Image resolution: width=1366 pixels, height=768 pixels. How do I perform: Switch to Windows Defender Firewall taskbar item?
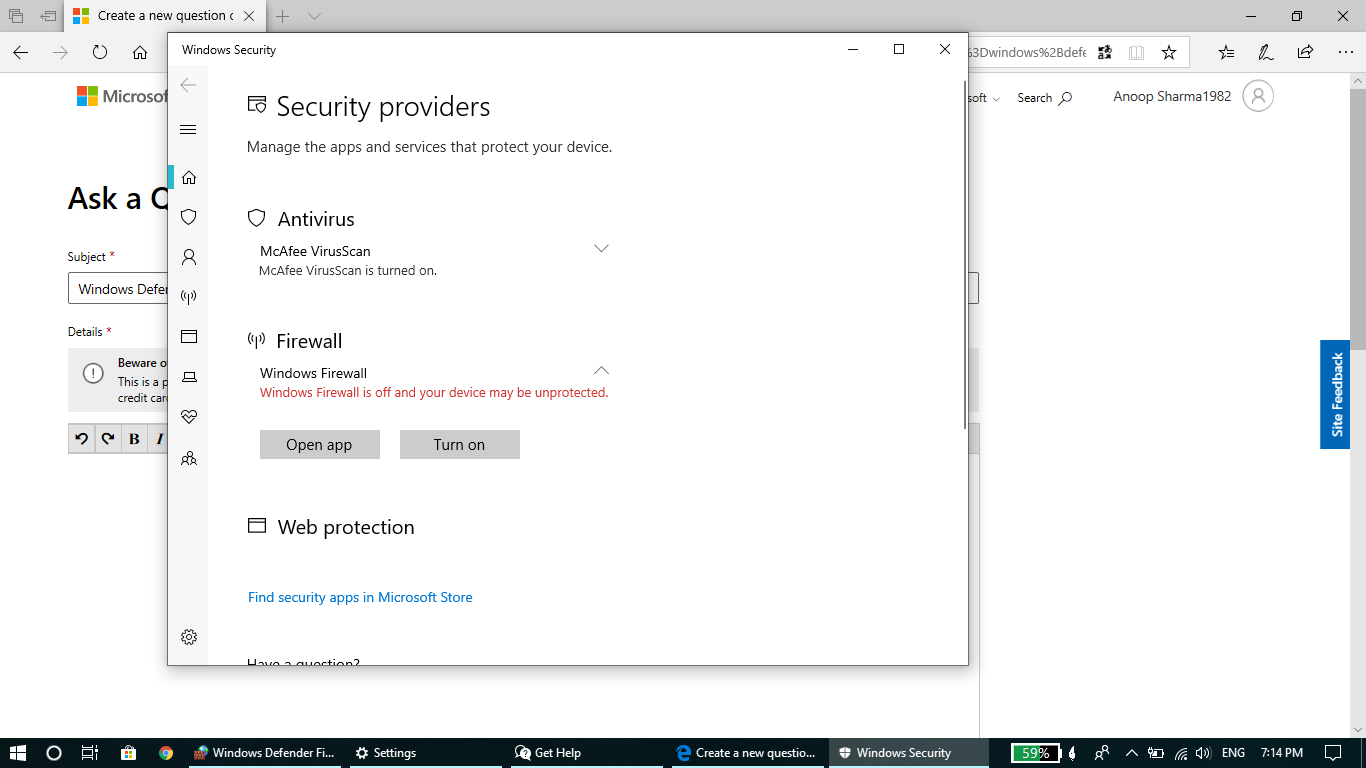click(265, 753)
